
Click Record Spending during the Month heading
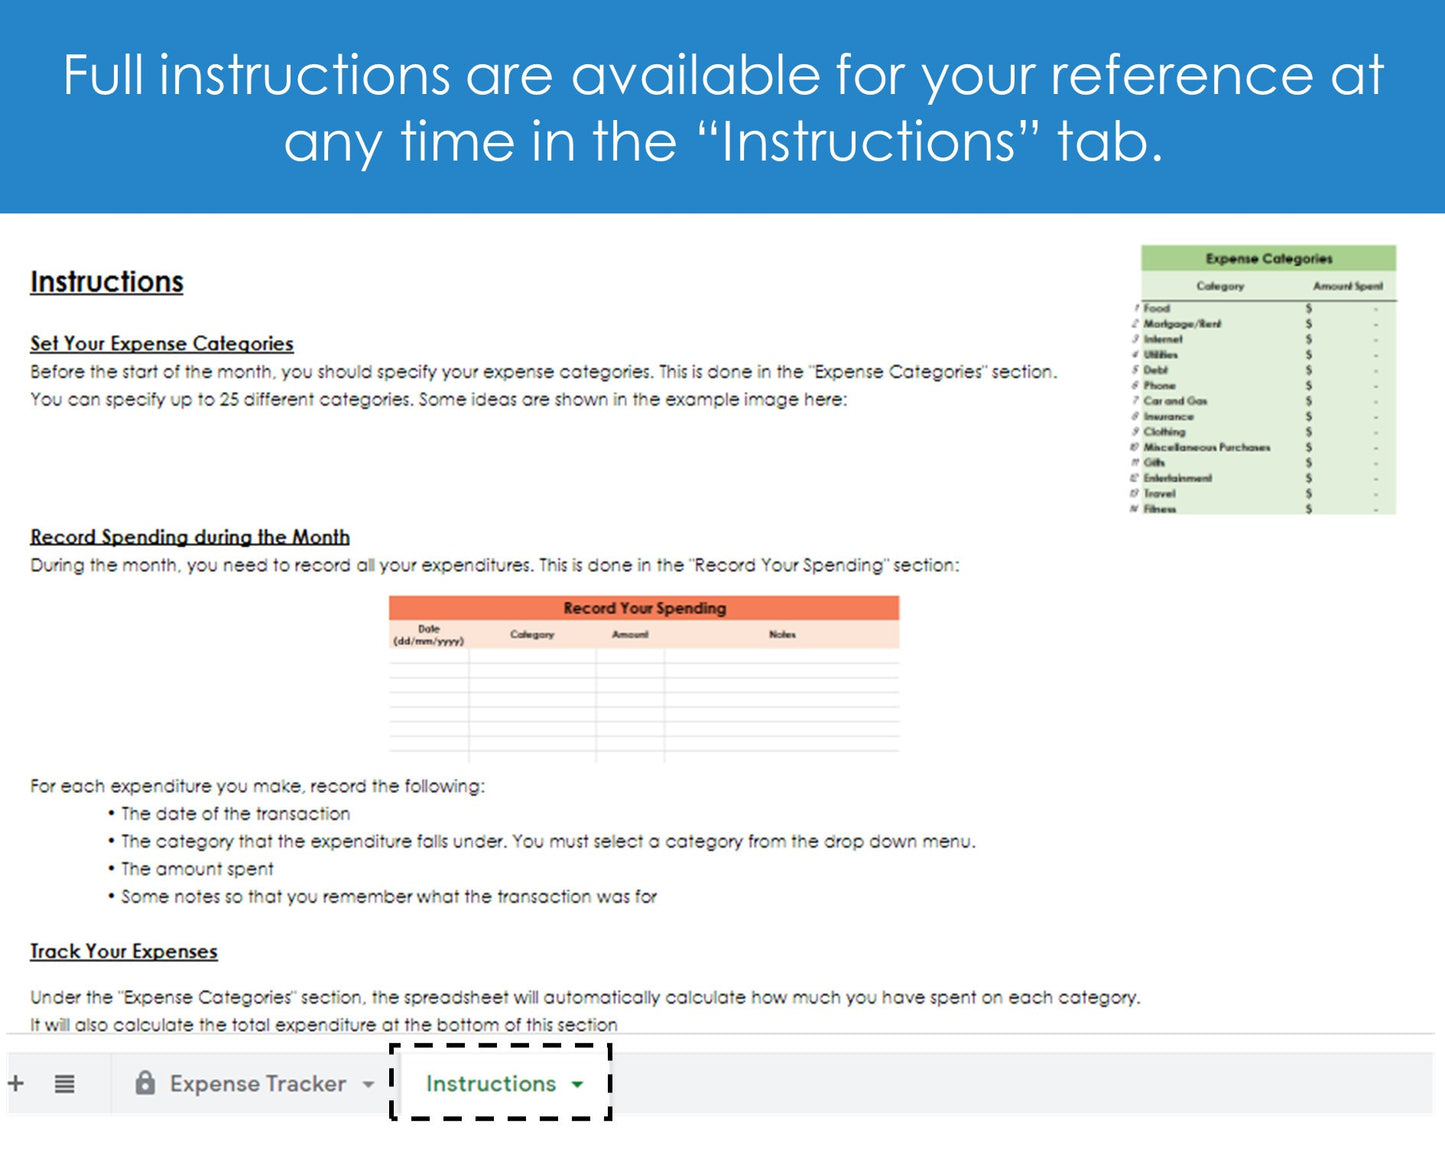pyautogui.click(x=190, y=537)
